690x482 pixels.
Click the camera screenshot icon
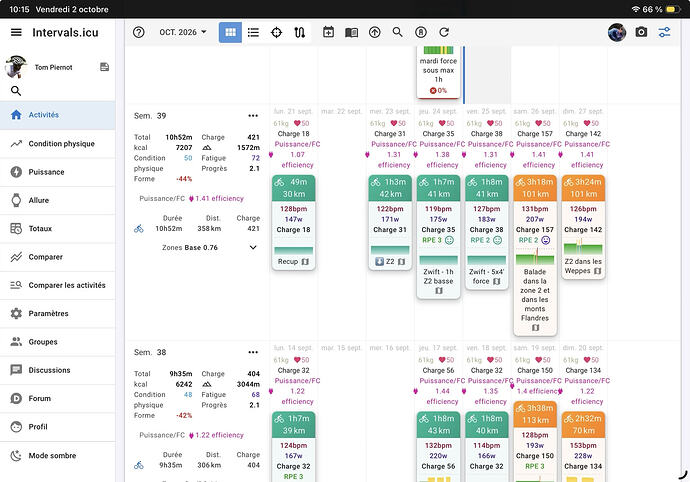click(641, 32)
